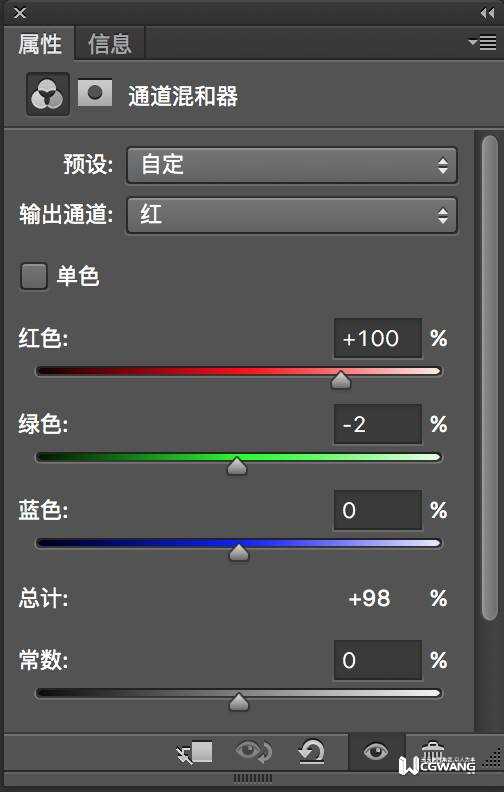Collapse panel with double-arrow icon
The image size is (504, 792).
point(487,13)
